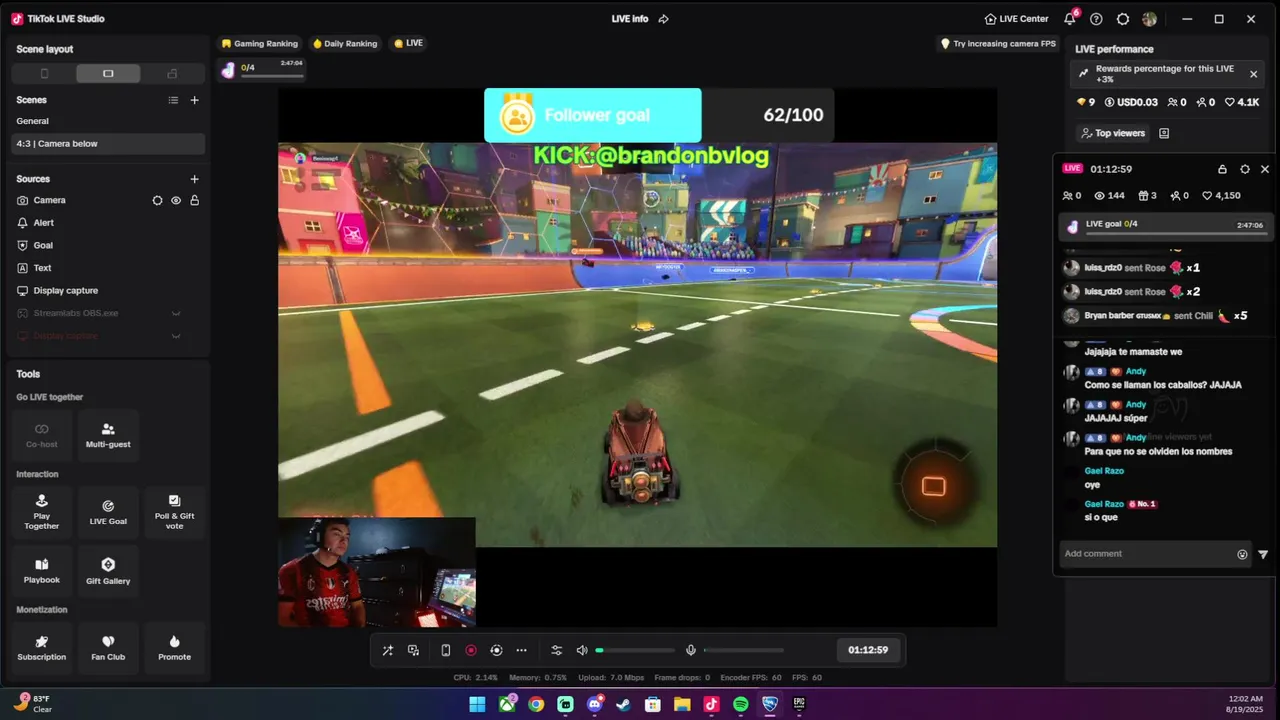
Task: Open Poll & Gift vote tool
Action: click(x=174, y=512)
